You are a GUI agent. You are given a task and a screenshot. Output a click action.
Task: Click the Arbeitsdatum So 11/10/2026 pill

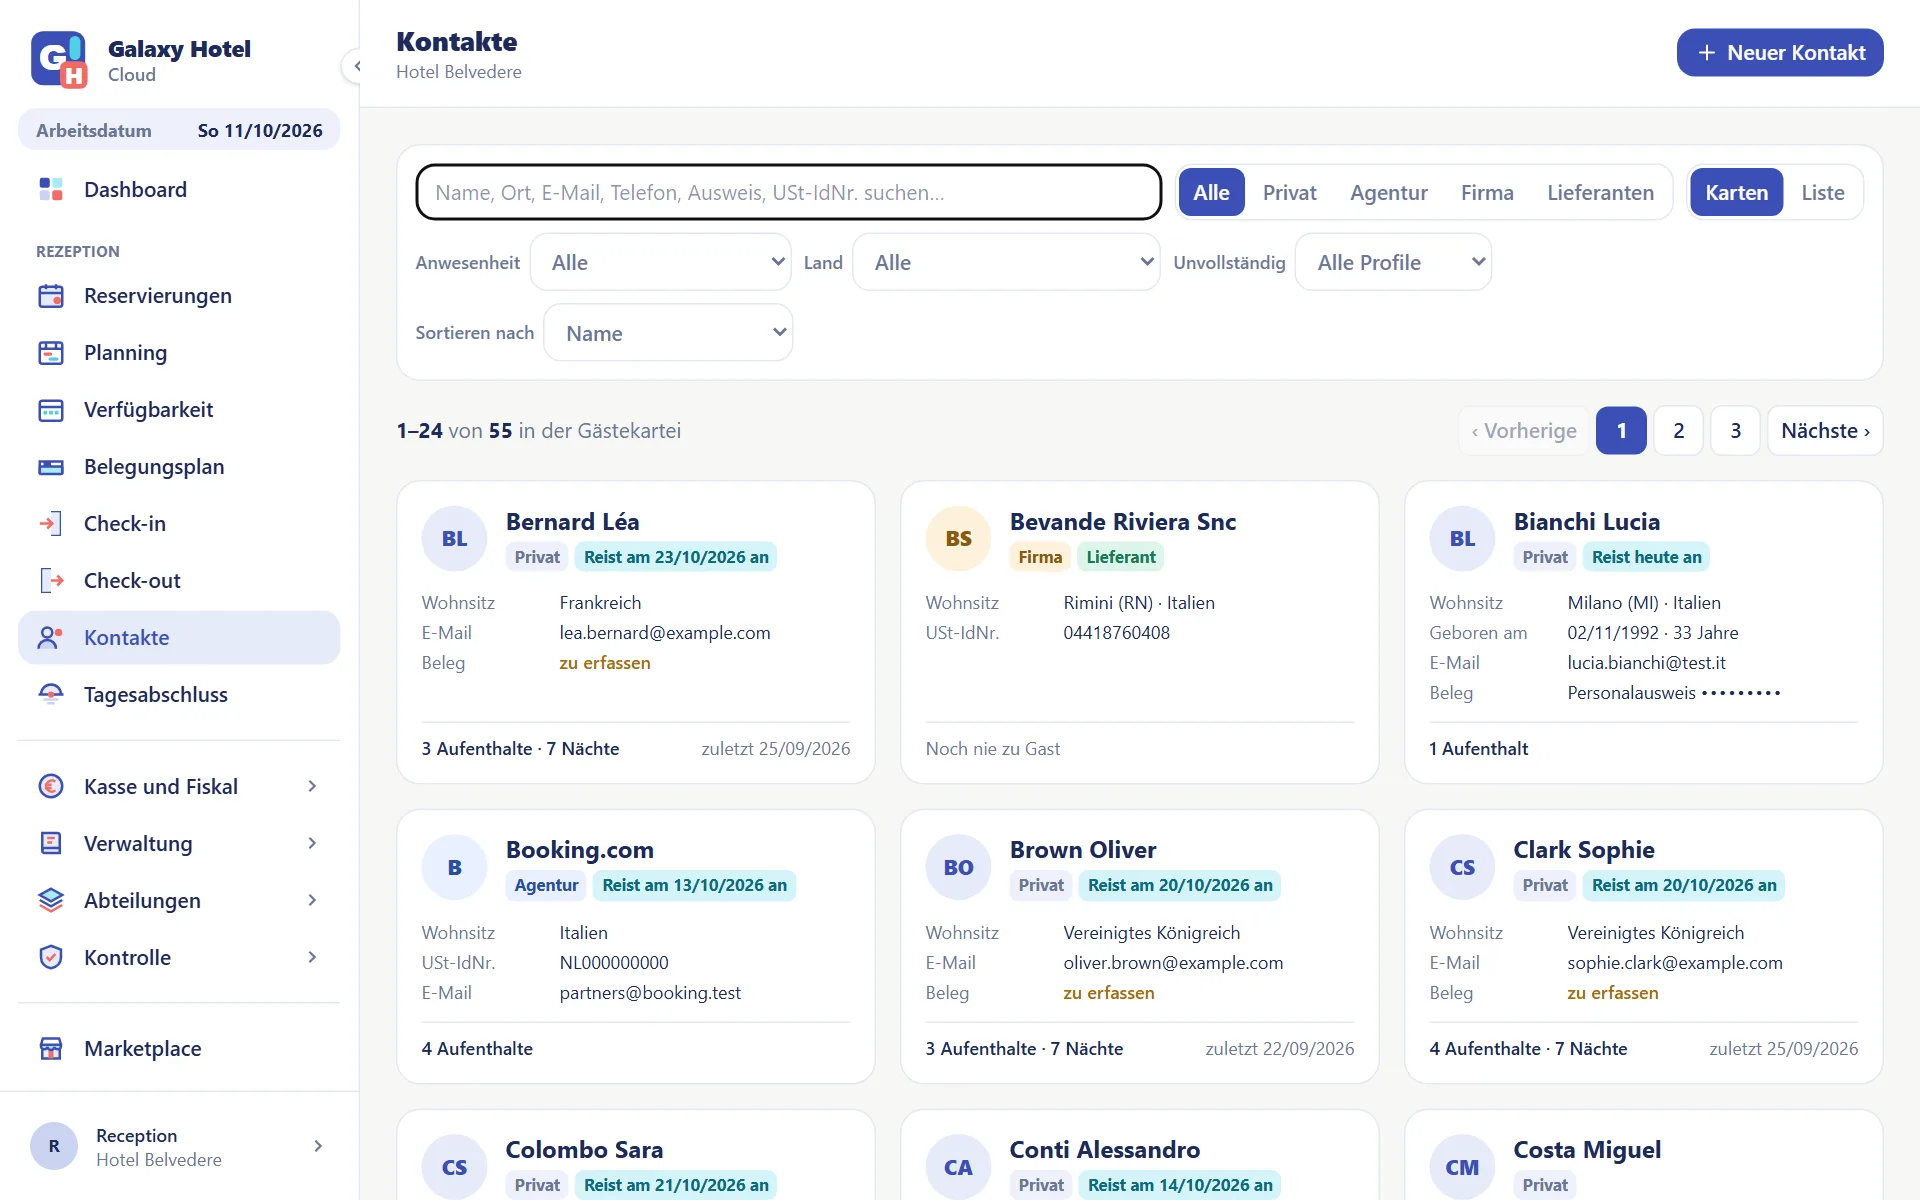[179, 130]
